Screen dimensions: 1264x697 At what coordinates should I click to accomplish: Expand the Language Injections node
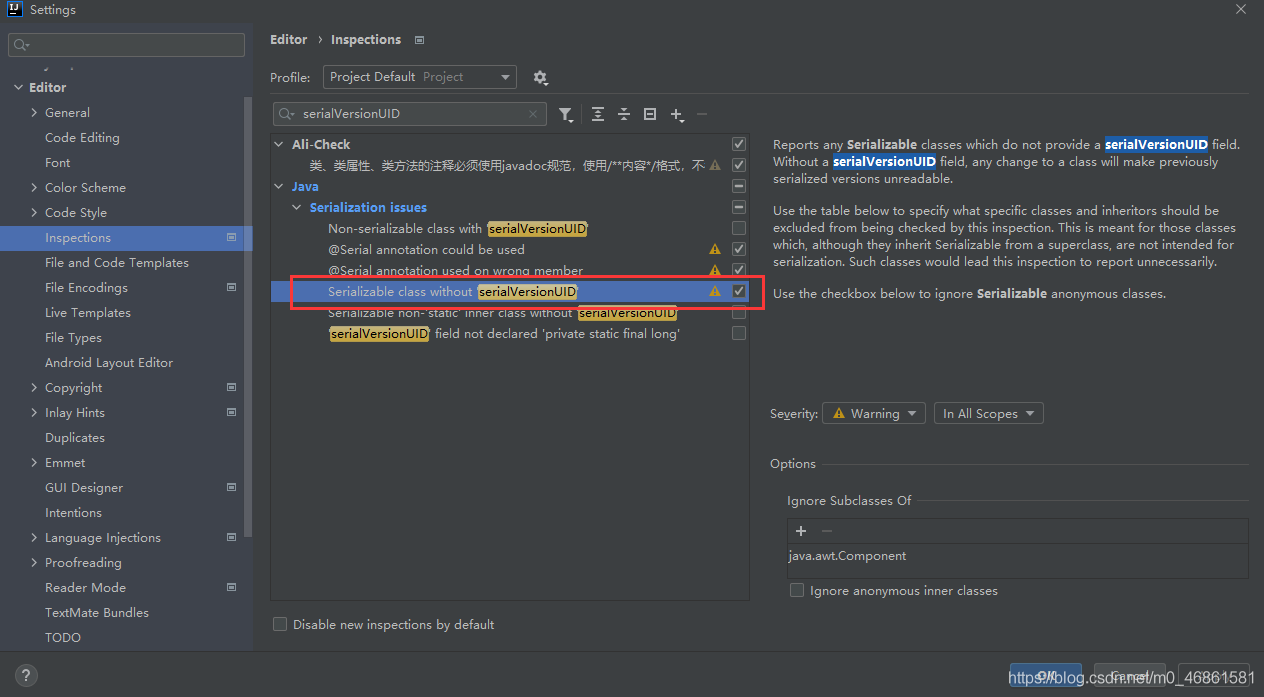[35, 538]
